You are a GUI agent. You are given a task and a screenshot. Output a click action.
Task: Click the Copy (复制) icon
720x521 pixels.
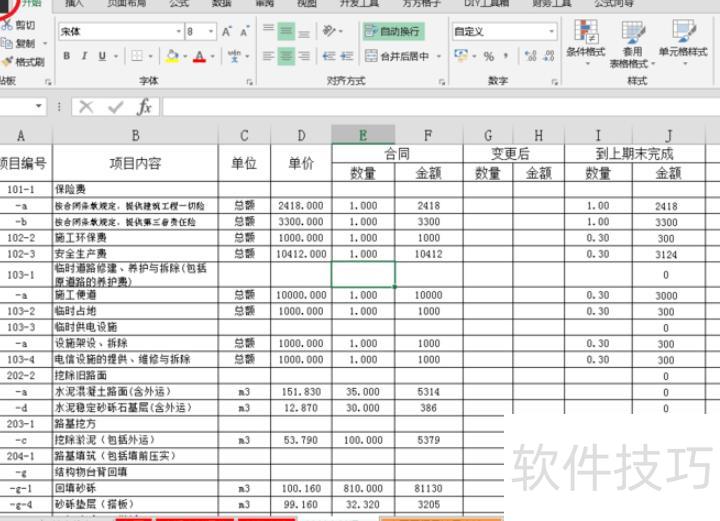(6, 43)
